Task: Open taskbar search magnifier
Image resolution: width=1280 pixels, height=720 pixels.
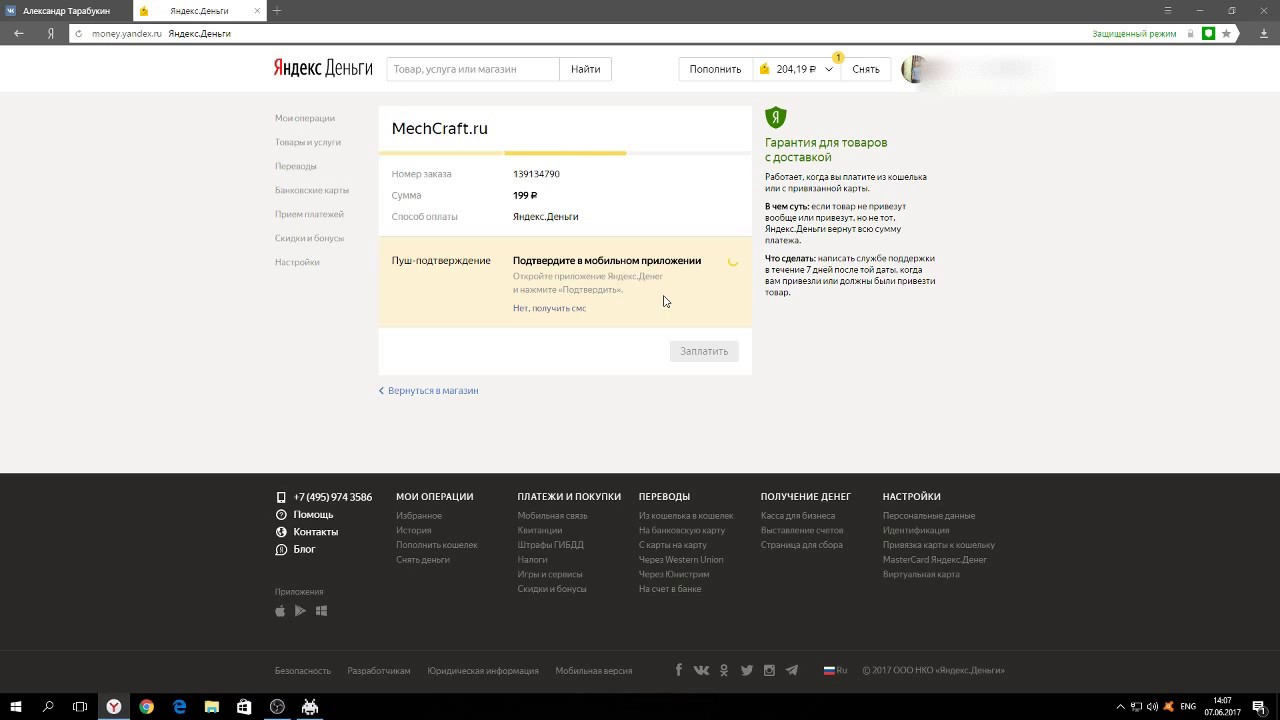Action: click(48, 707)
